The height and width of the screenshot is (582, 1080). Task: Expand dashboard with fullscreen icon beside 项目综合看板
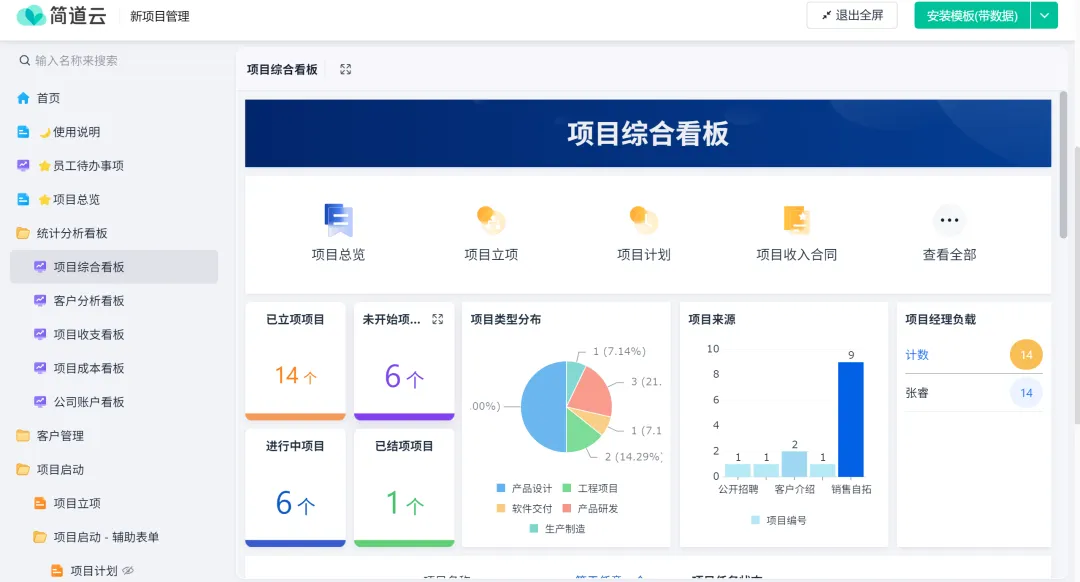(346, 69)
